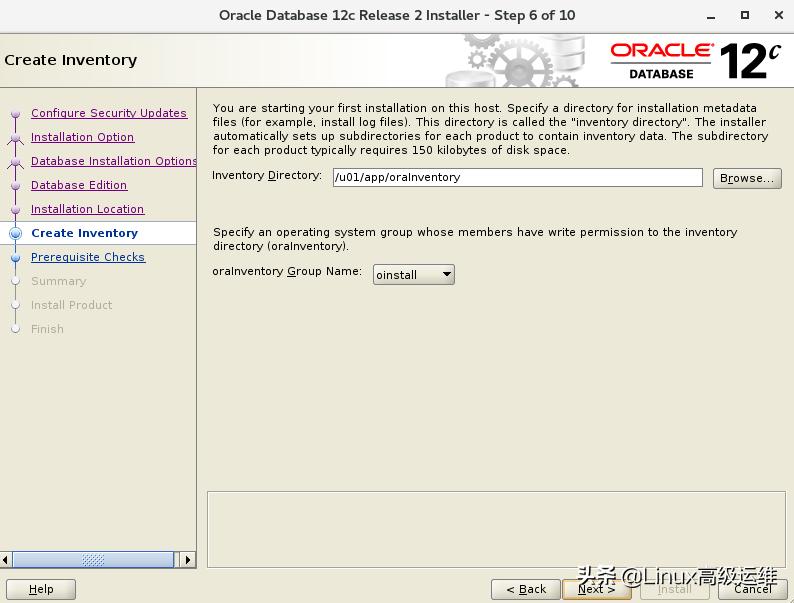Maximize the installer window
Screen dimensions: 794x603
point(744,15)
